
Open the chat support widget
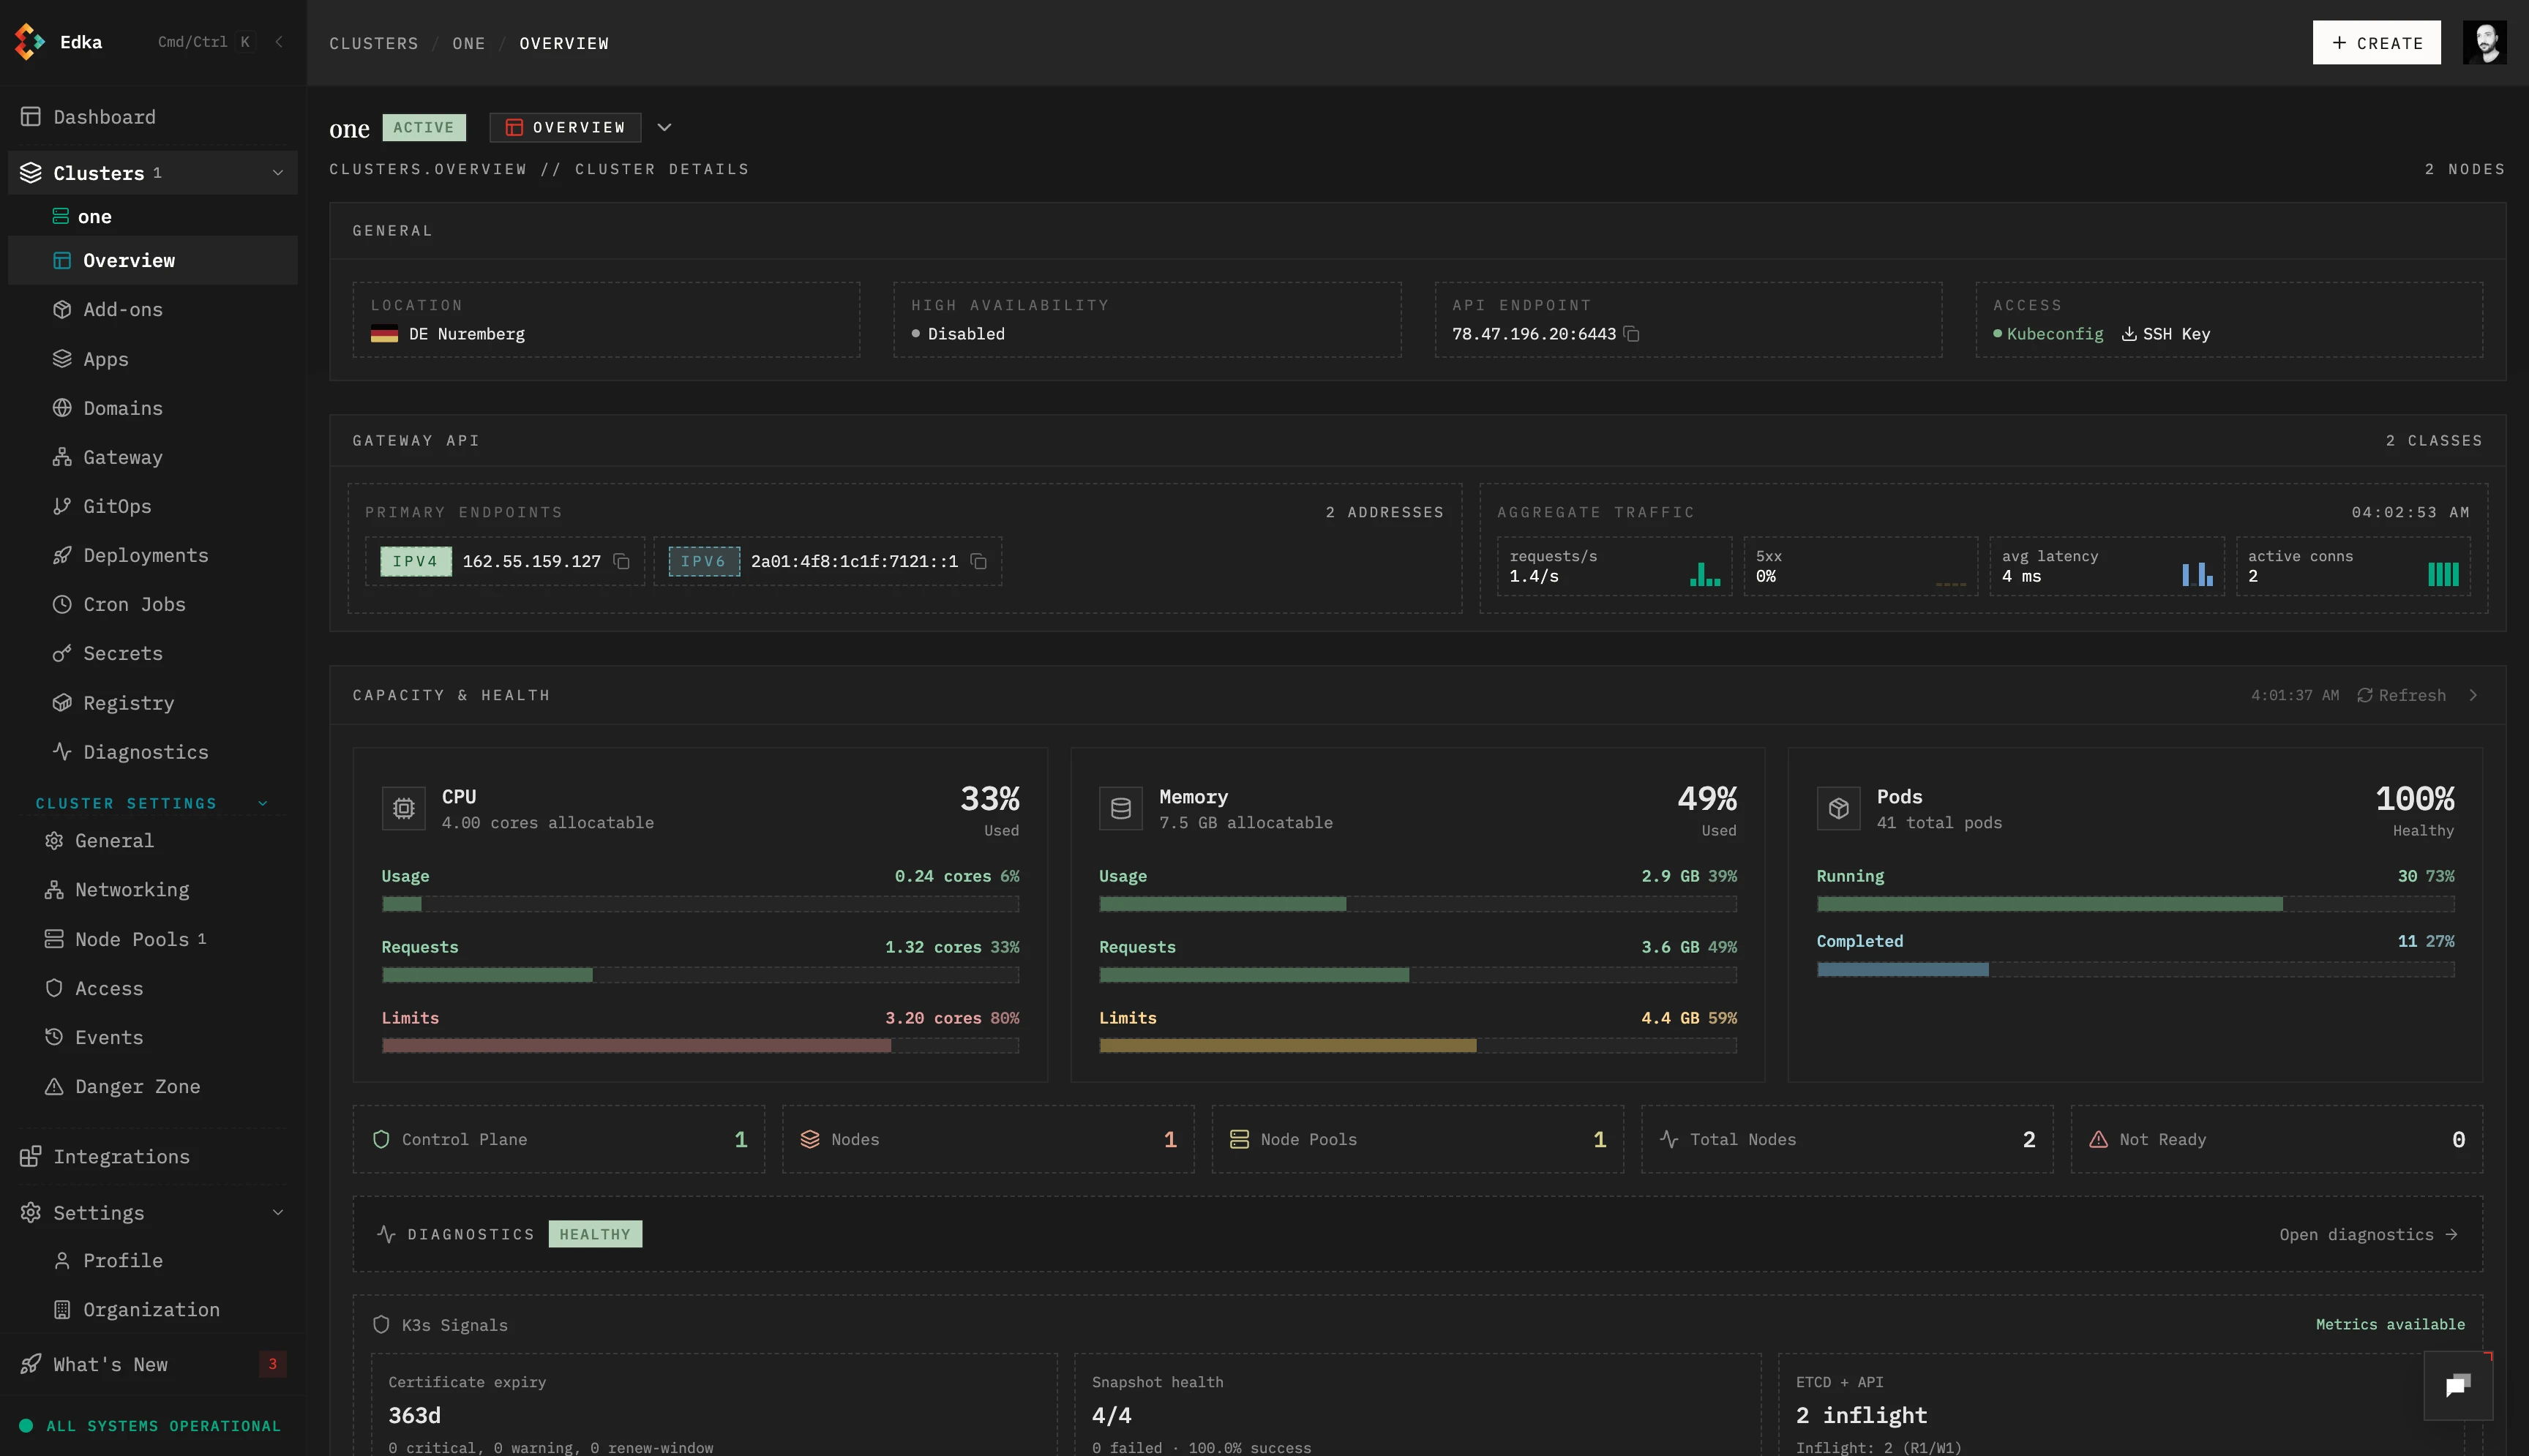point(2457,1385)
